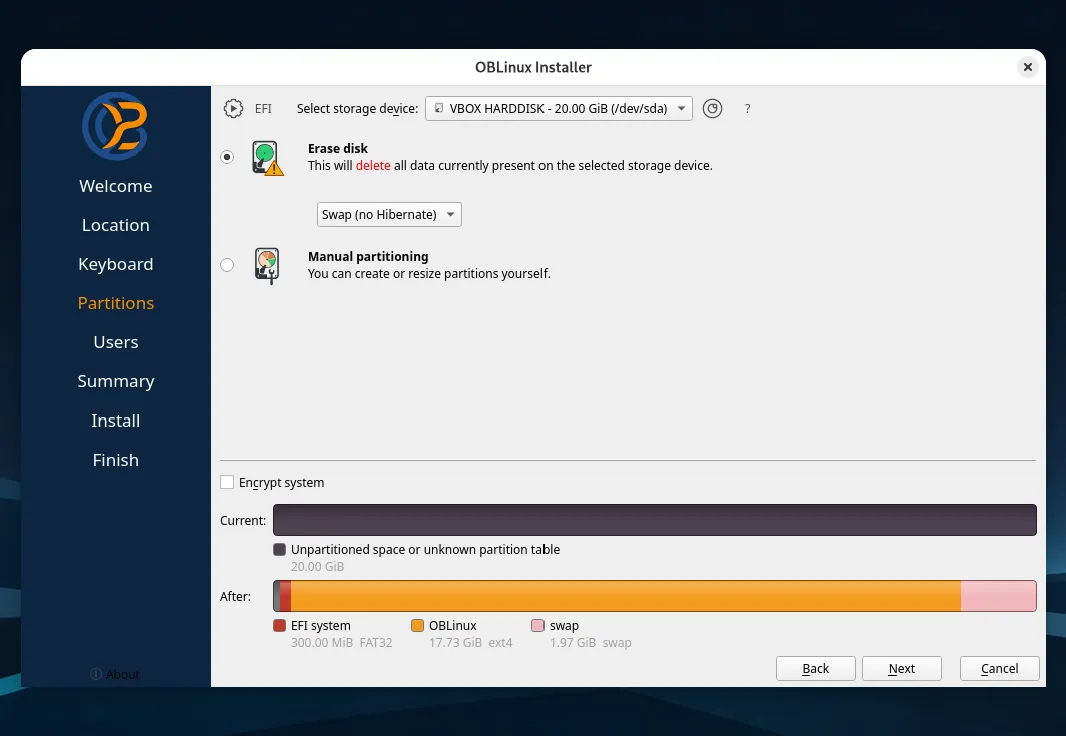1066x736 pixels.
Task: Select the Partitions step
Action: point(116,303)
